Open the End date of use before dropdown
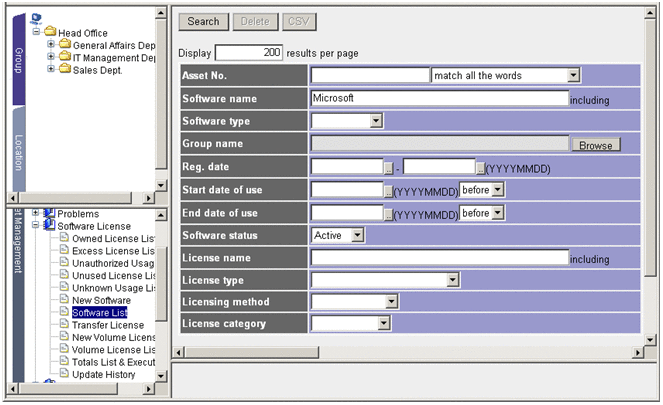Viewport: 663px width, 405px height. point(498,213)
